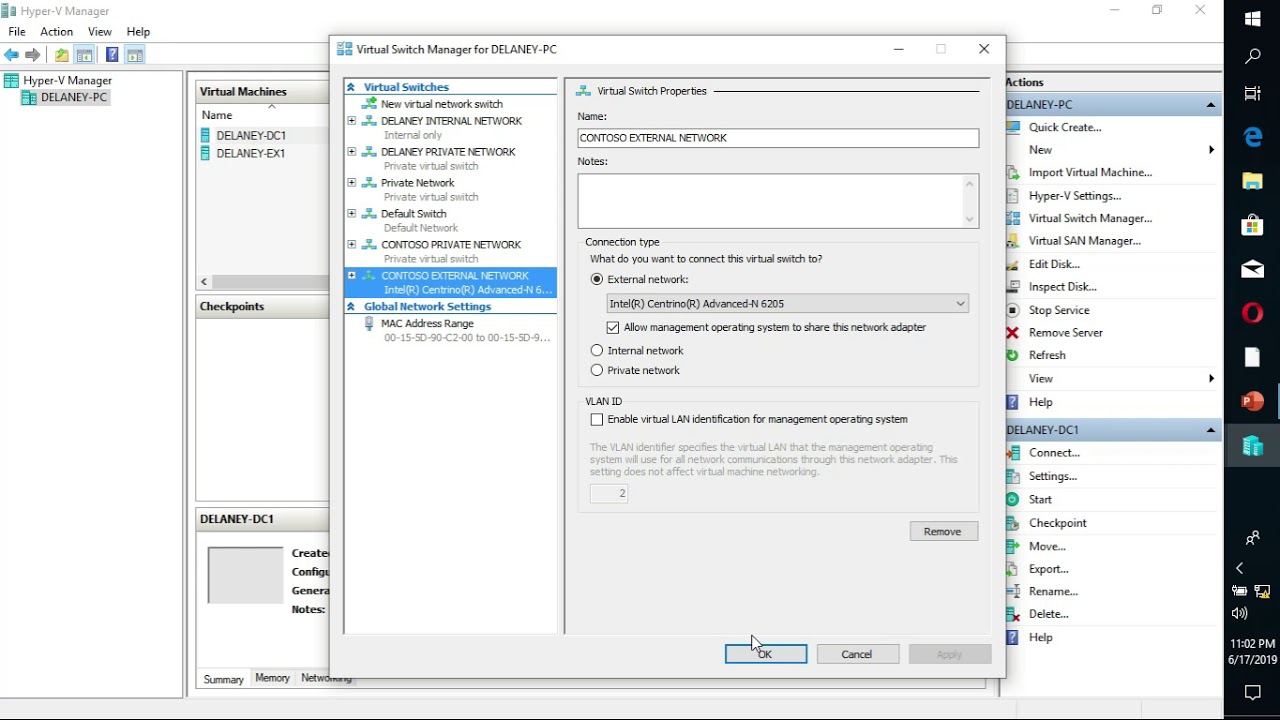Select MAC Address Range setting
1280x720 pixels.
427,324
